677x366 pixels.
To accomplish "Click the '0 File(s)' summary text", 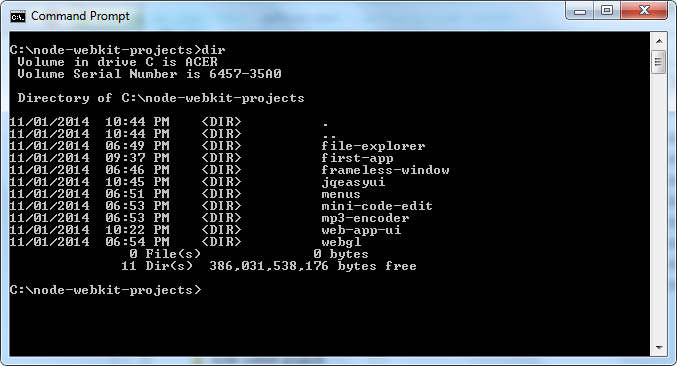I will tap(165, 254).
